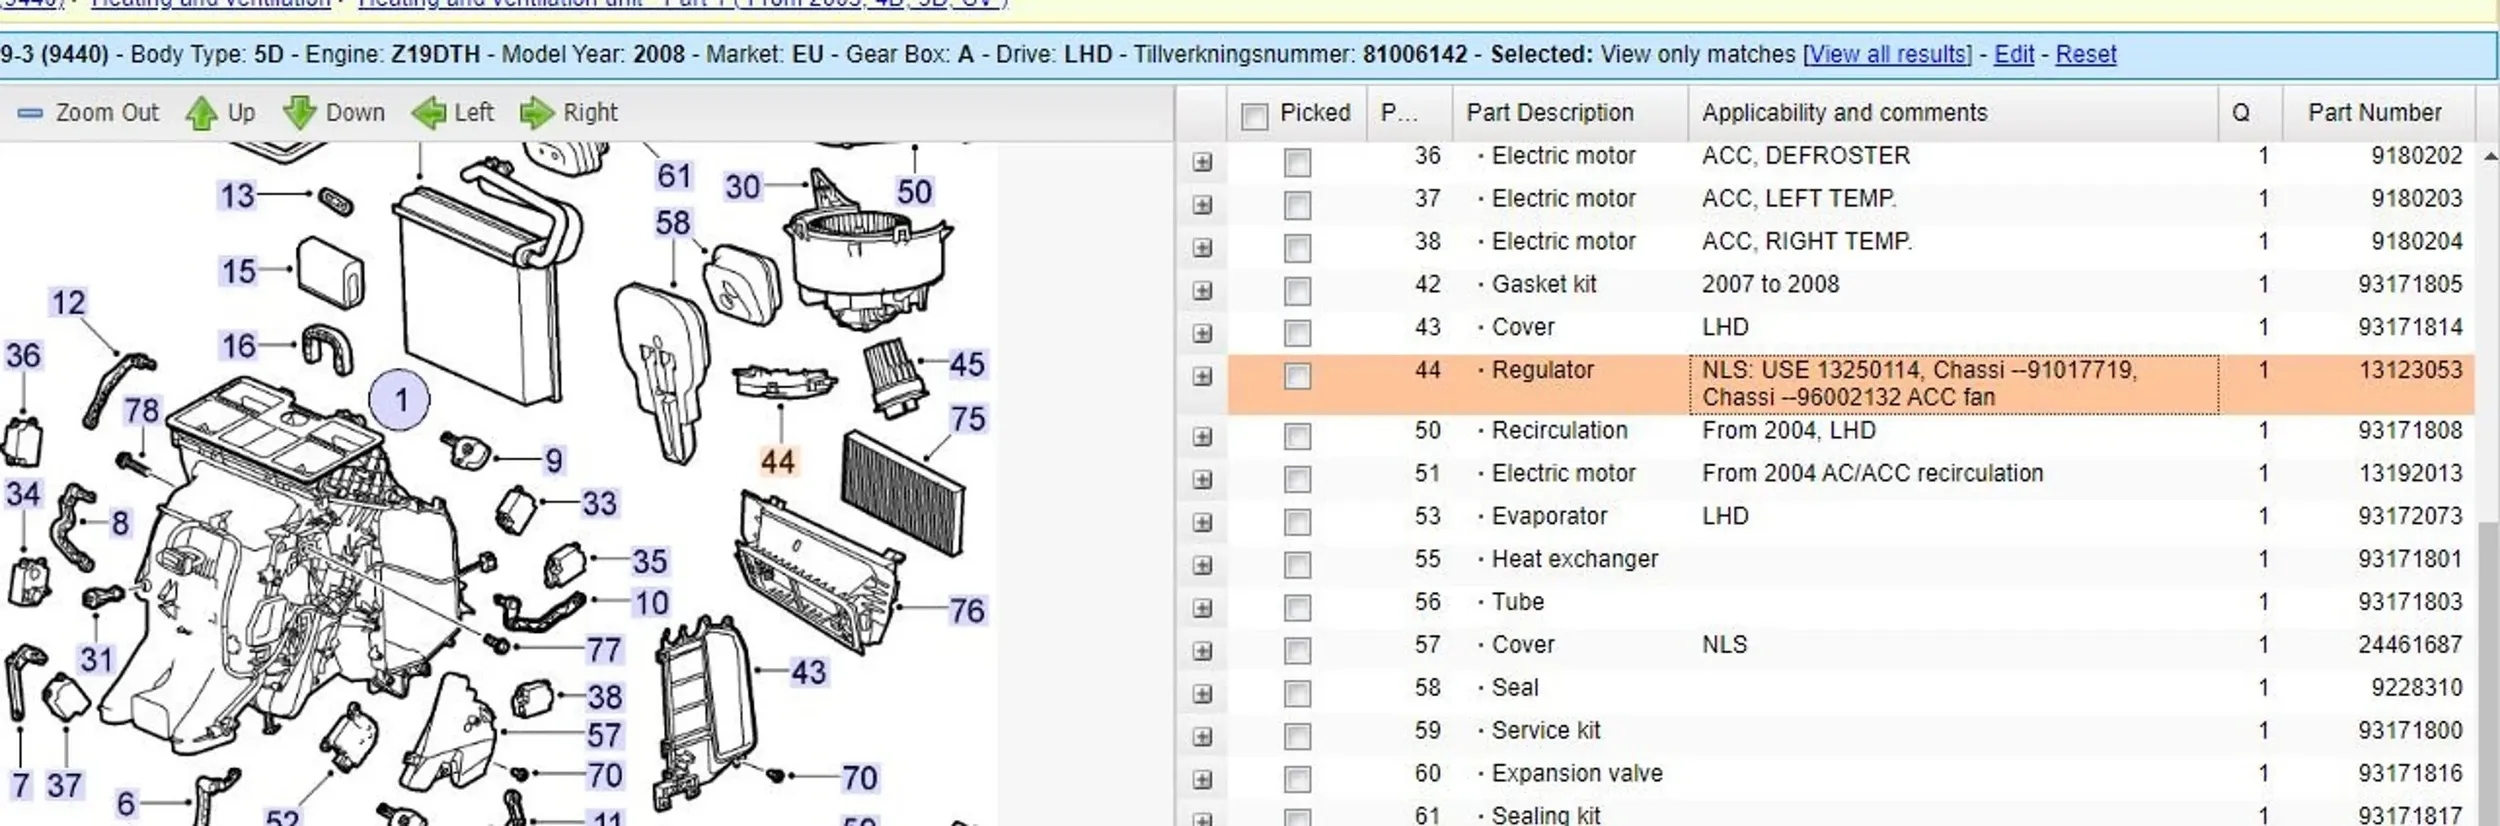Check Picked box for part 36 Electric motor
Image resolution: width=2500 pixels, height=826 pixels.
1297,162
